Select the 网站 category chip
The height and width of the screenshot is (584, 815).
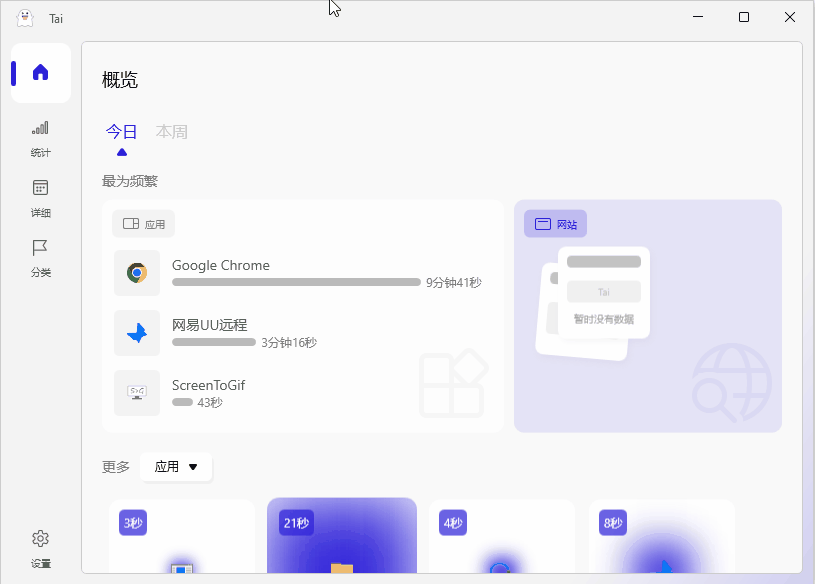coord(556,224)
